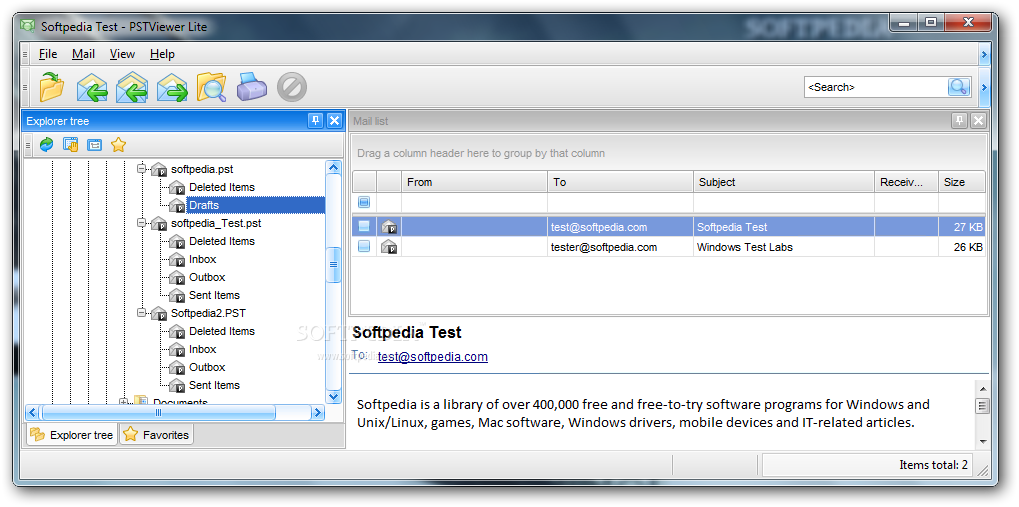Click the preview pane scroll down arrow
Image resolution: width=1019 pixels, height=507 pixels.
(983, 441)
